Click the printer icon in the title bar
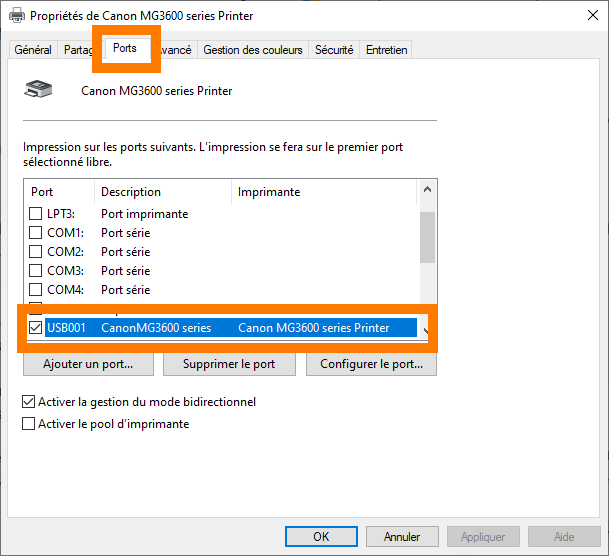Image resolution: width=609 pixels, height=556 pixels. click(15, 16)
